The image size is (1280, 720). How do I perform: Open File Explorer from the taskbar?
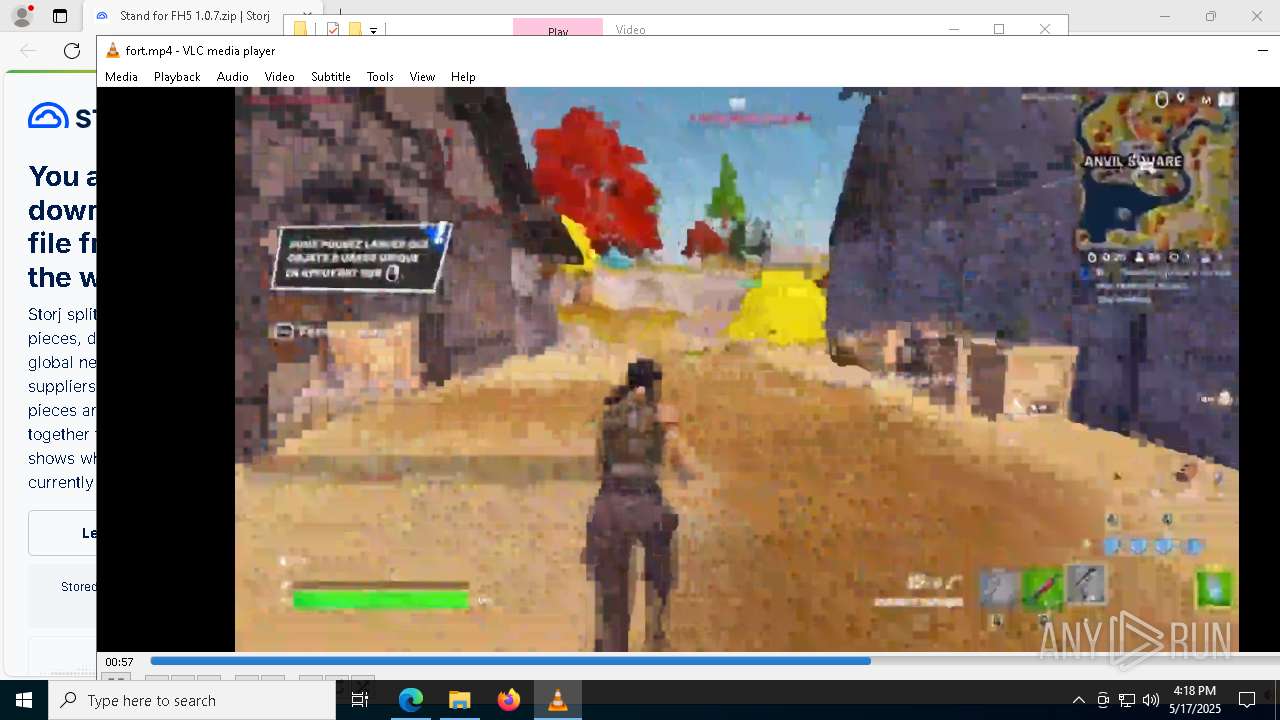[x=459, y=700]
